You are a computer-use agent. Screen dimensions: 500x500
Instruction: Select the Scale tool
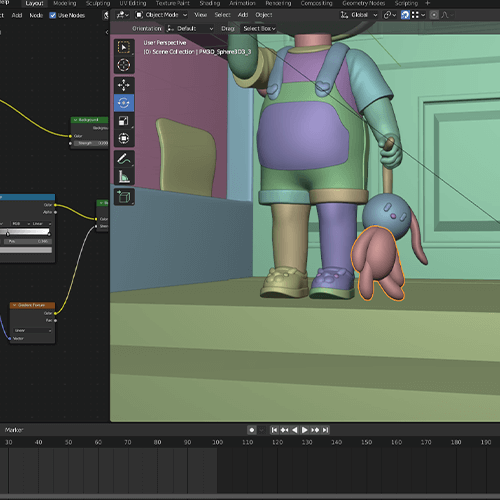124,120
